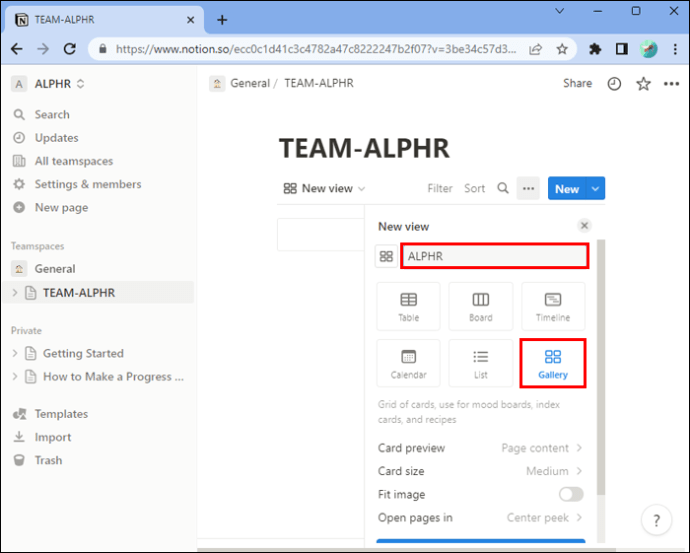Viewport: 690px width, 553px height.
Task: Open the ALPHR workspace switcher
Action: (x=48, y=84)
